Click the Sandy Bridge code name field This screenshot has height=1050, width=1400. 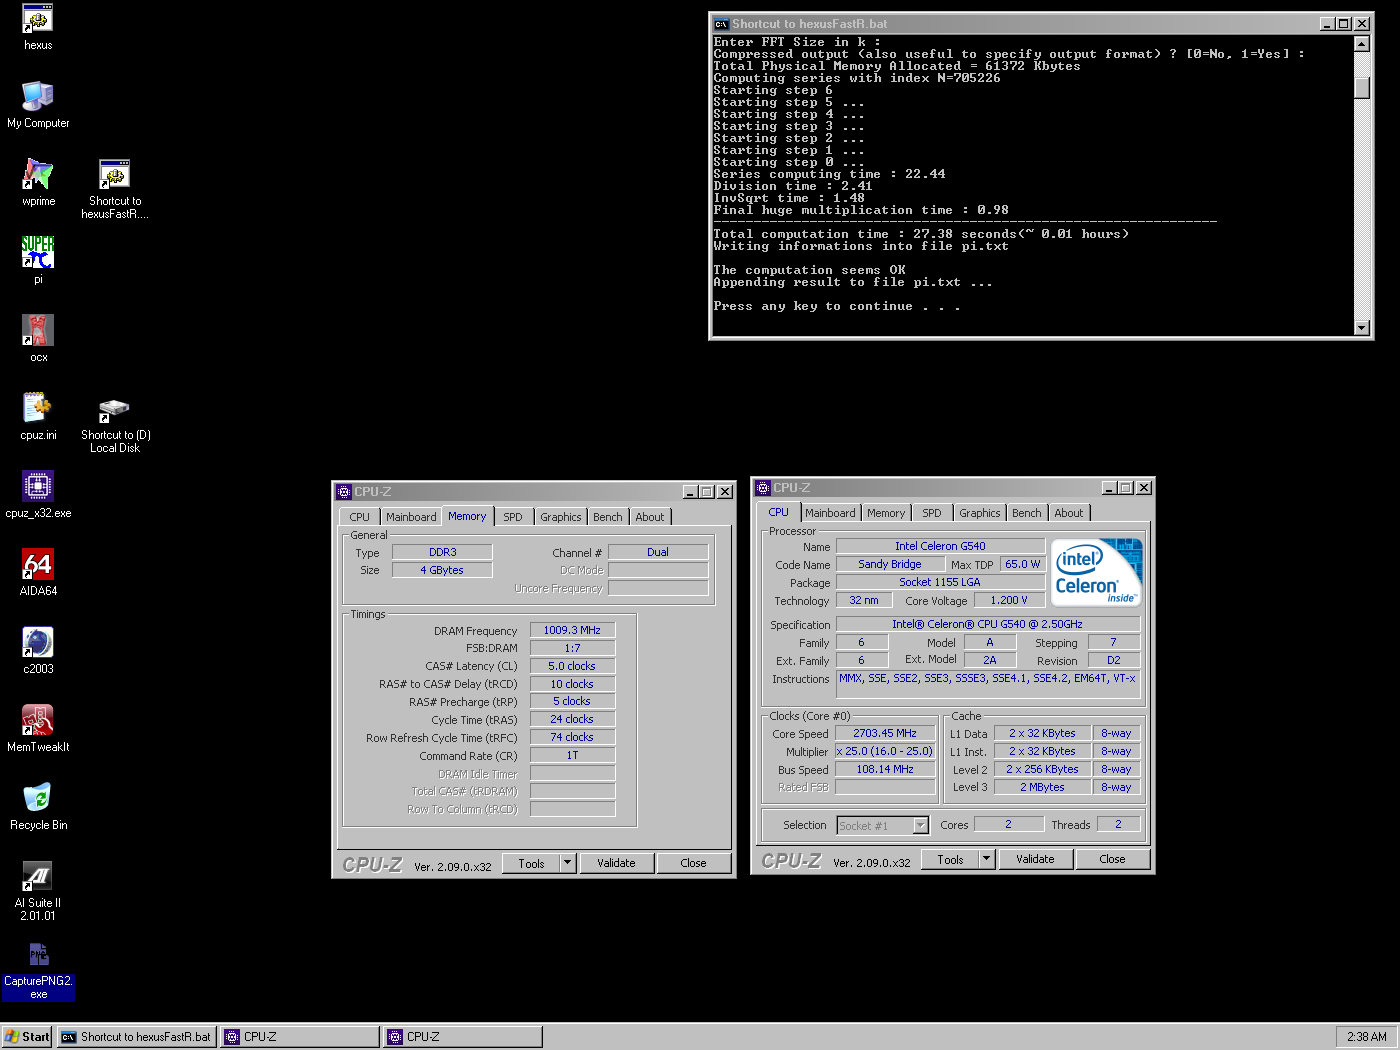click(x=890, y=564)
